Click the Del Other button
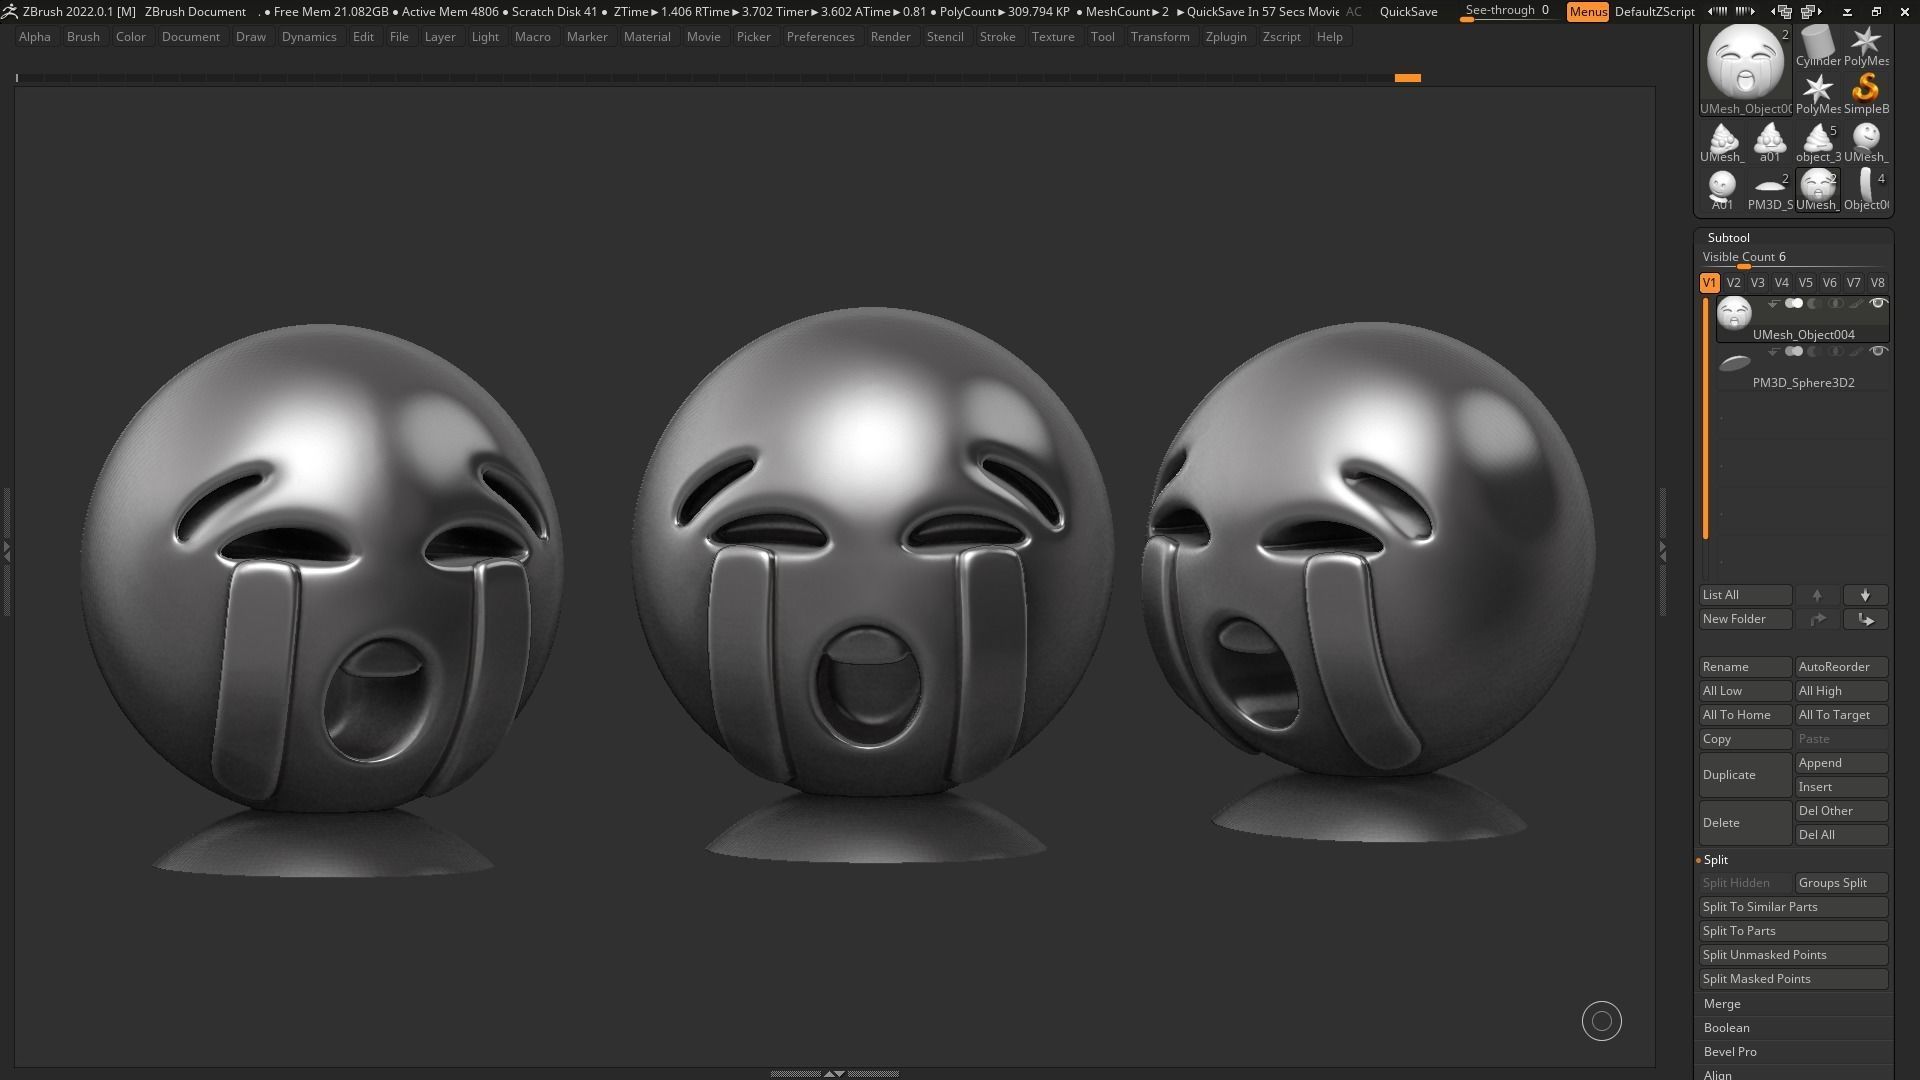Viewport: 1920px width, 1080px height. point(1841,811)
